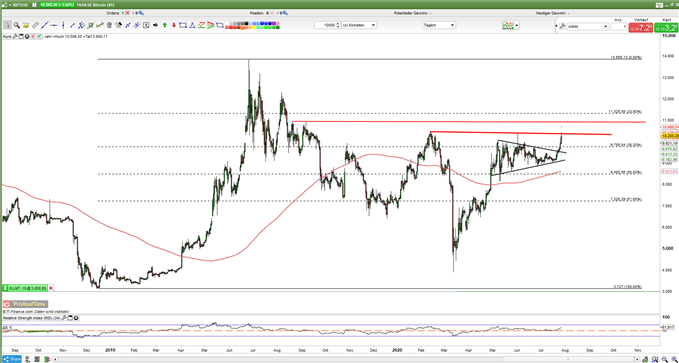
Task: Insert a text box annotation
Action: [146, 25]
